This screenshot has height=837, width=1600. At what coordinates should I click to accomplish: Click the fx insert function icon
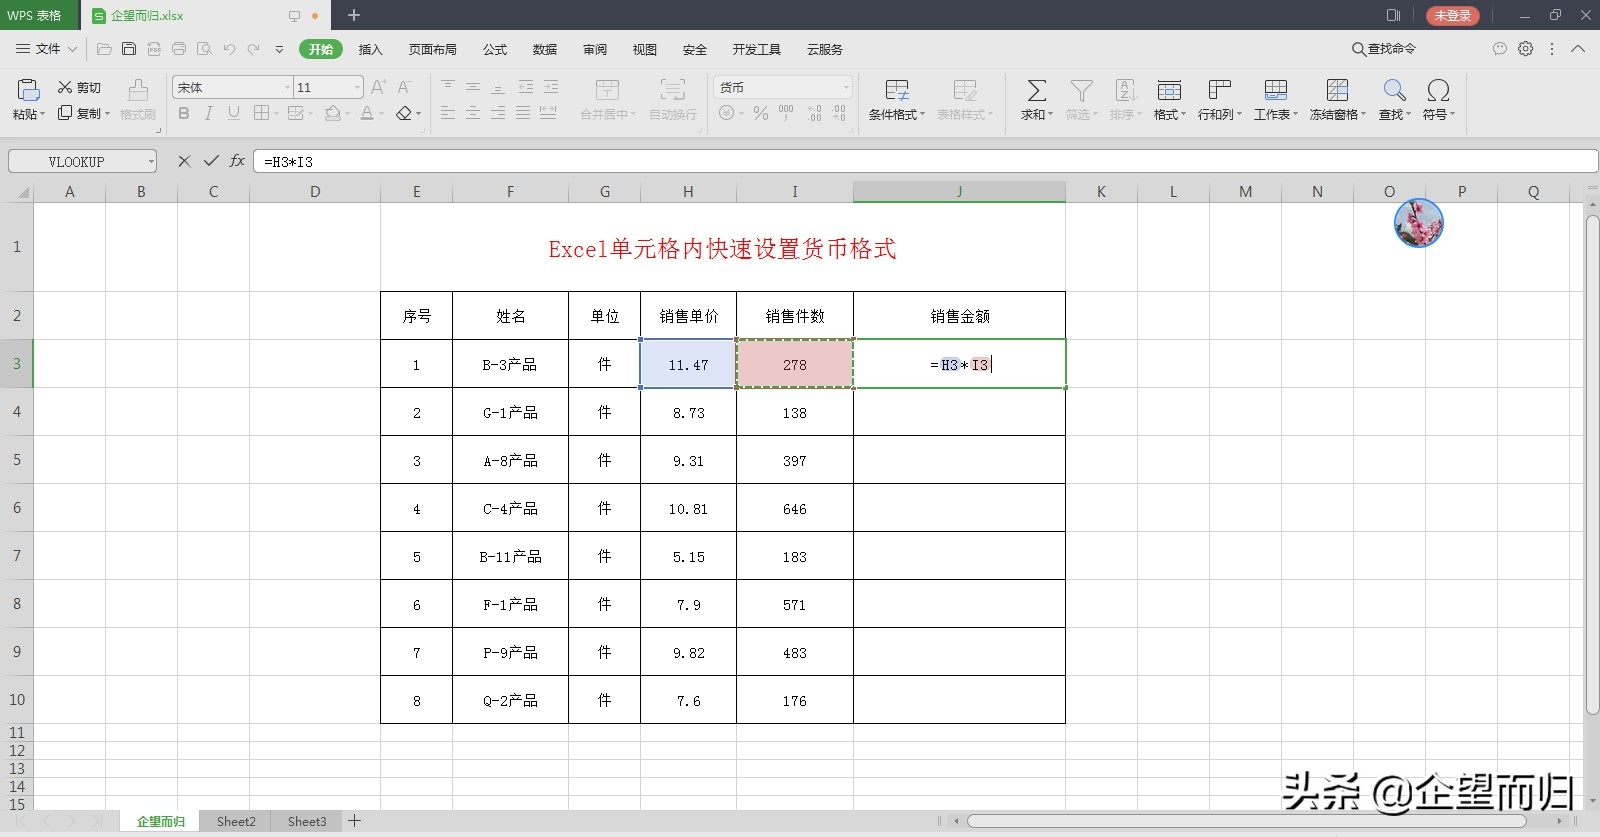coord(237,161)
